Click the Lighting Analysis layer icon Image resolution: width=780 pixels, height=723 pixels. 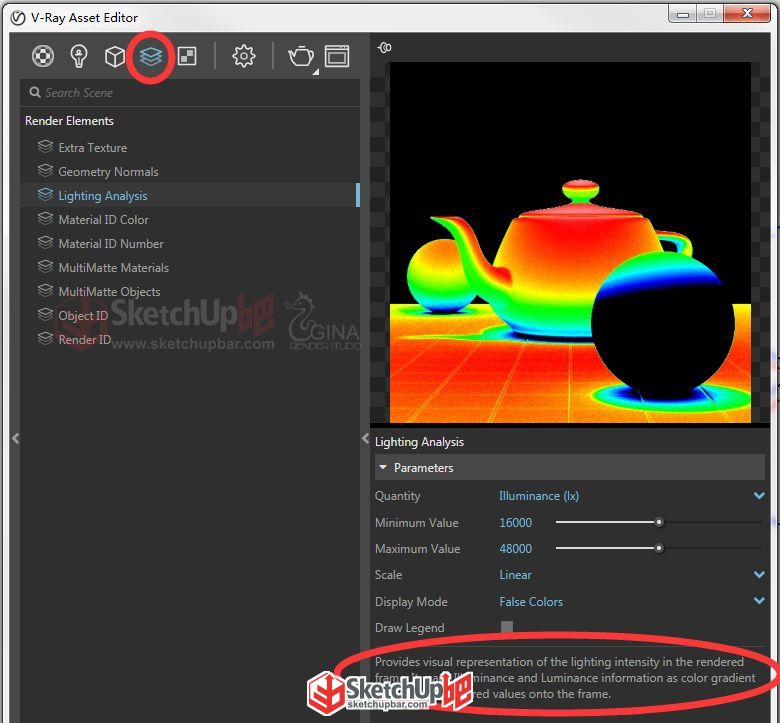coord(45,195)
